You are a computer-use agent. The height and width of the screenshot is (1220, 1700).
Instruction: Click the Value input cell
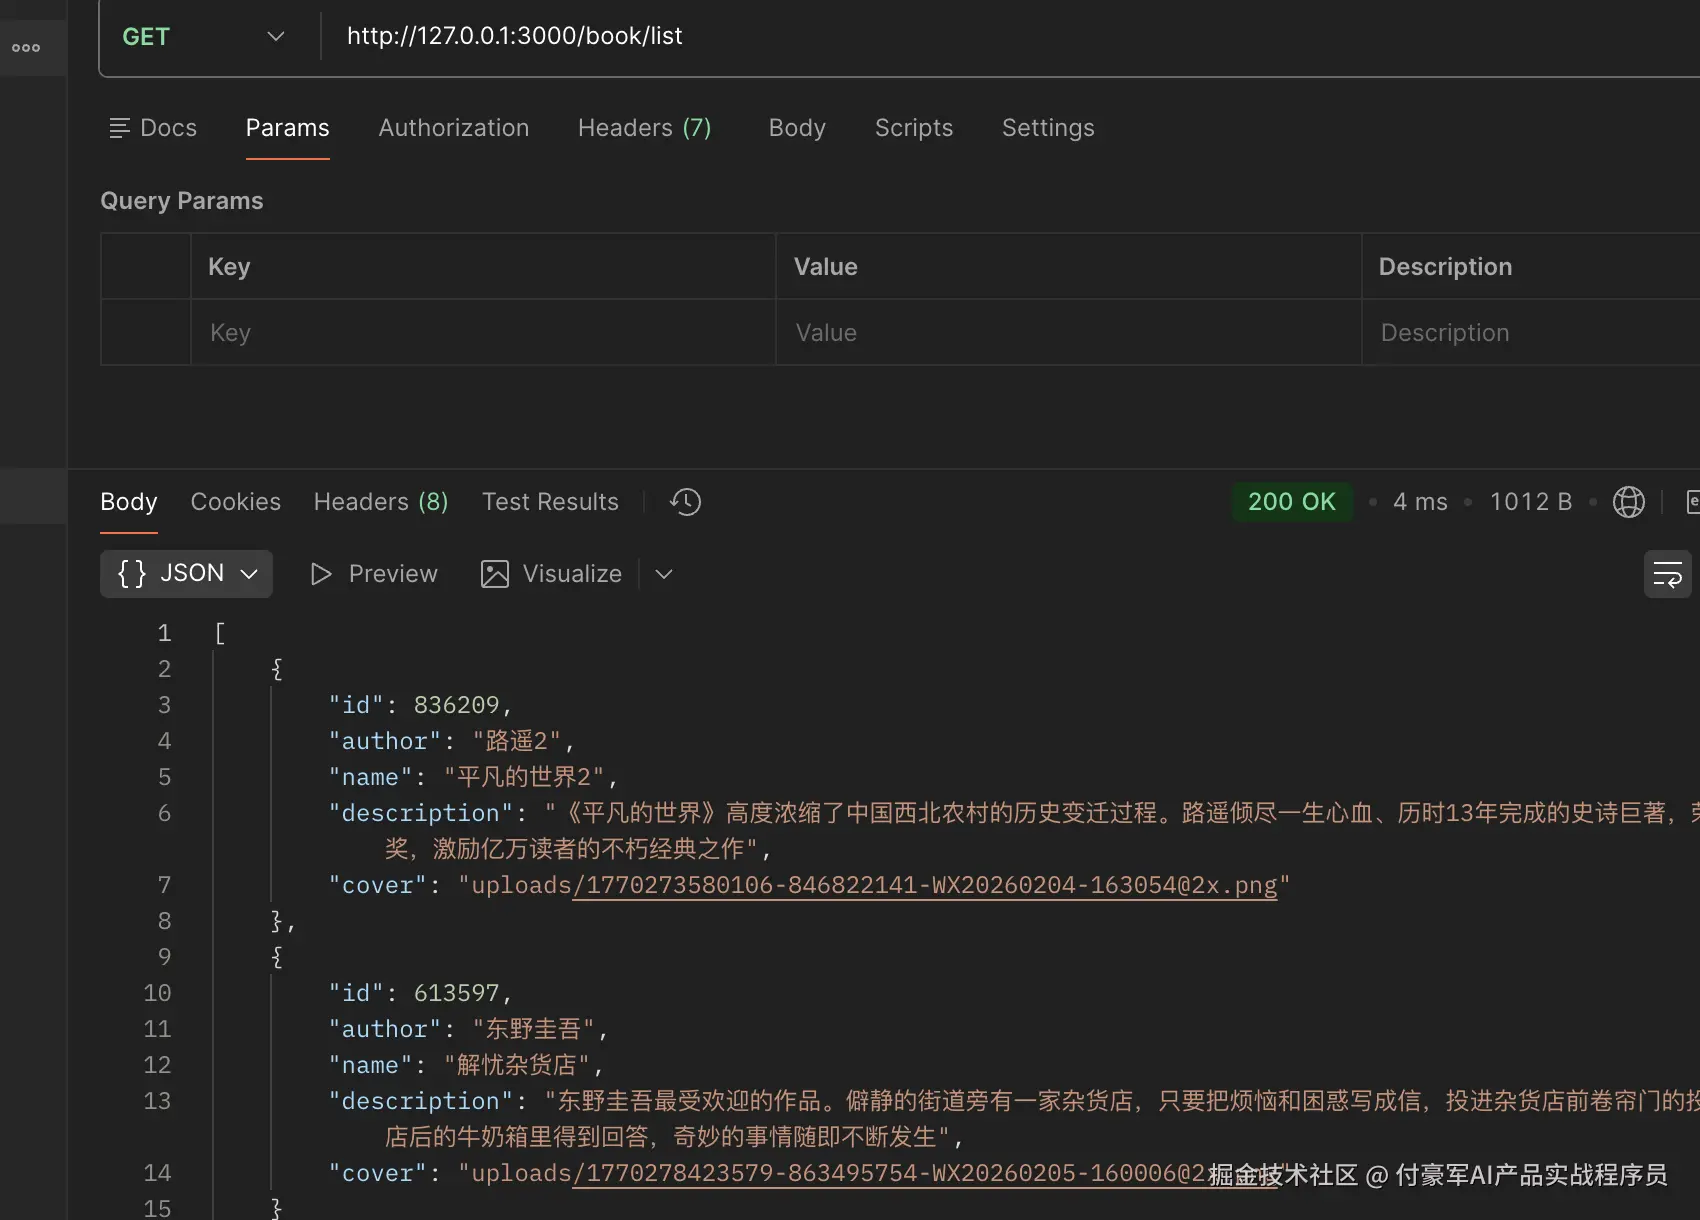pyautogui.click(x=1068, y=333)
